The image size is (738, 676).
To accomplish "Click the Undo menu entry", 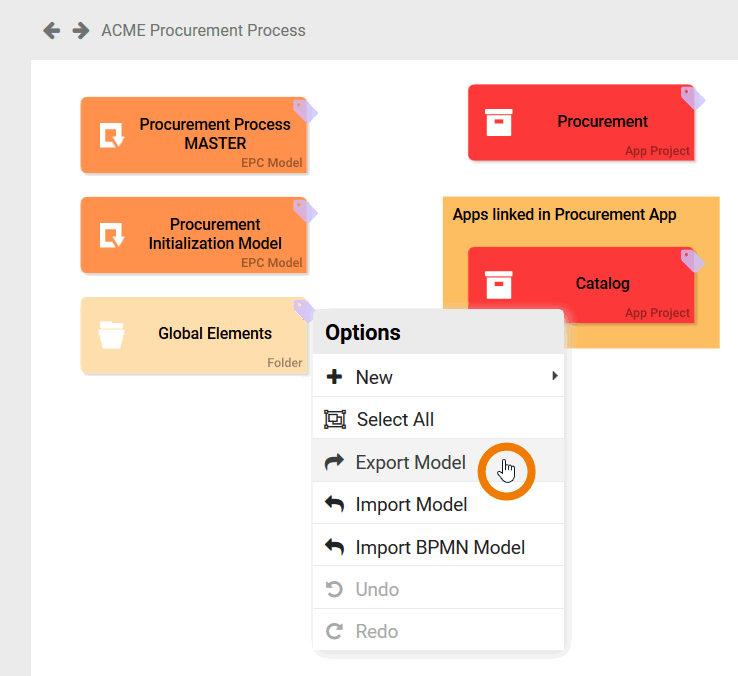I will 377,589.
